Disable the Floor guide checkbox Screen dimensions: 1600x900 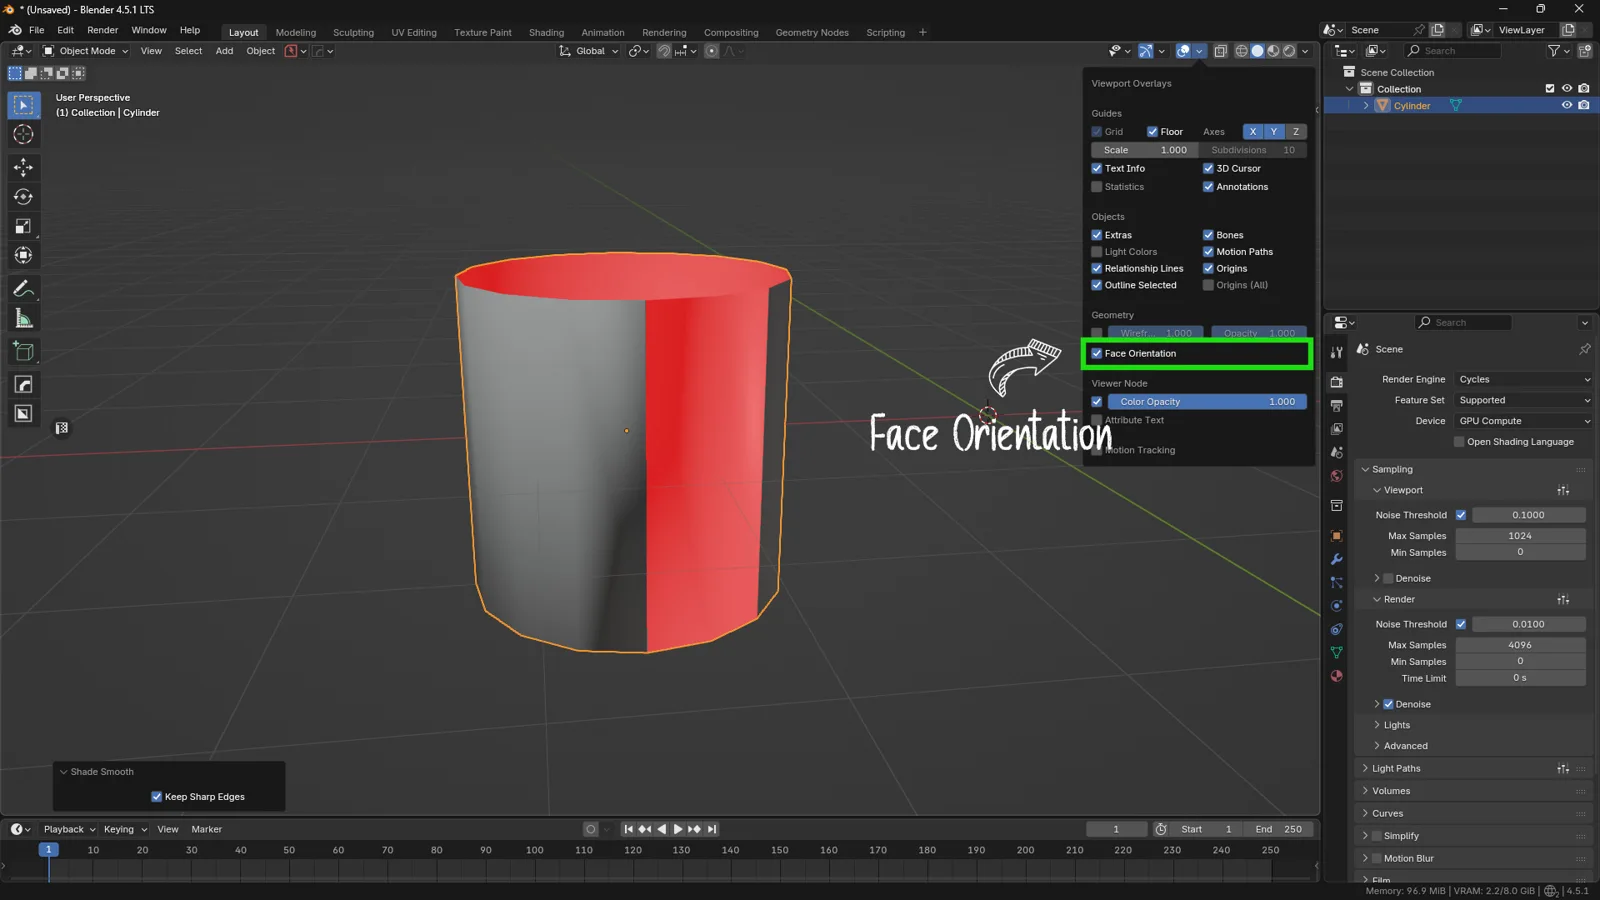1153,132
